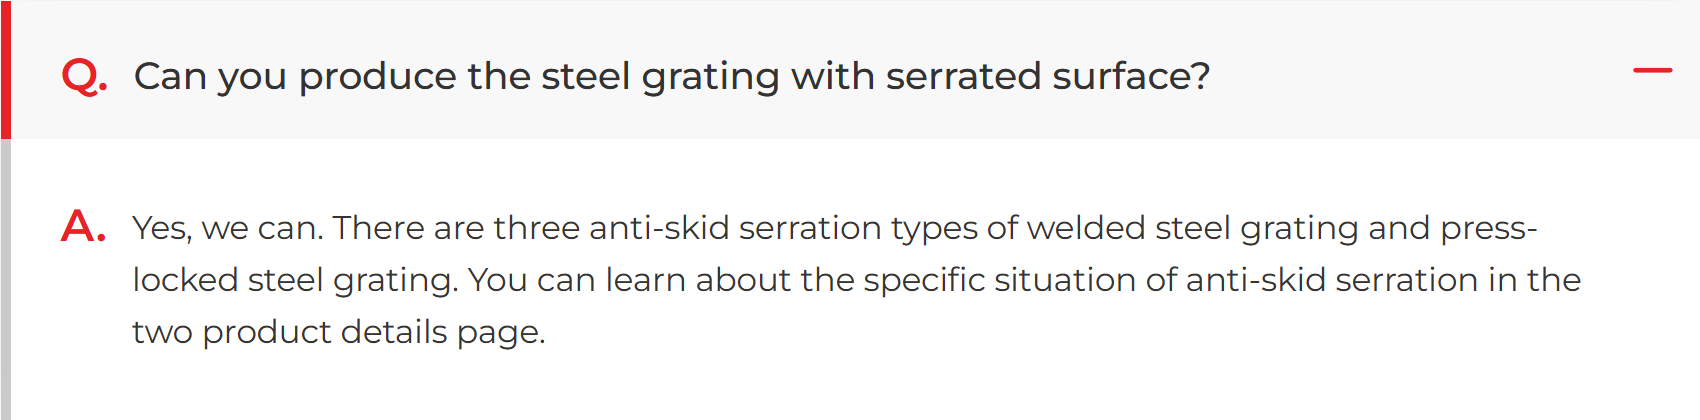Collapse the FAQ with the red minus icon
The width and height of the screenshot is (1700, 420).
(x=1652, y=70)
